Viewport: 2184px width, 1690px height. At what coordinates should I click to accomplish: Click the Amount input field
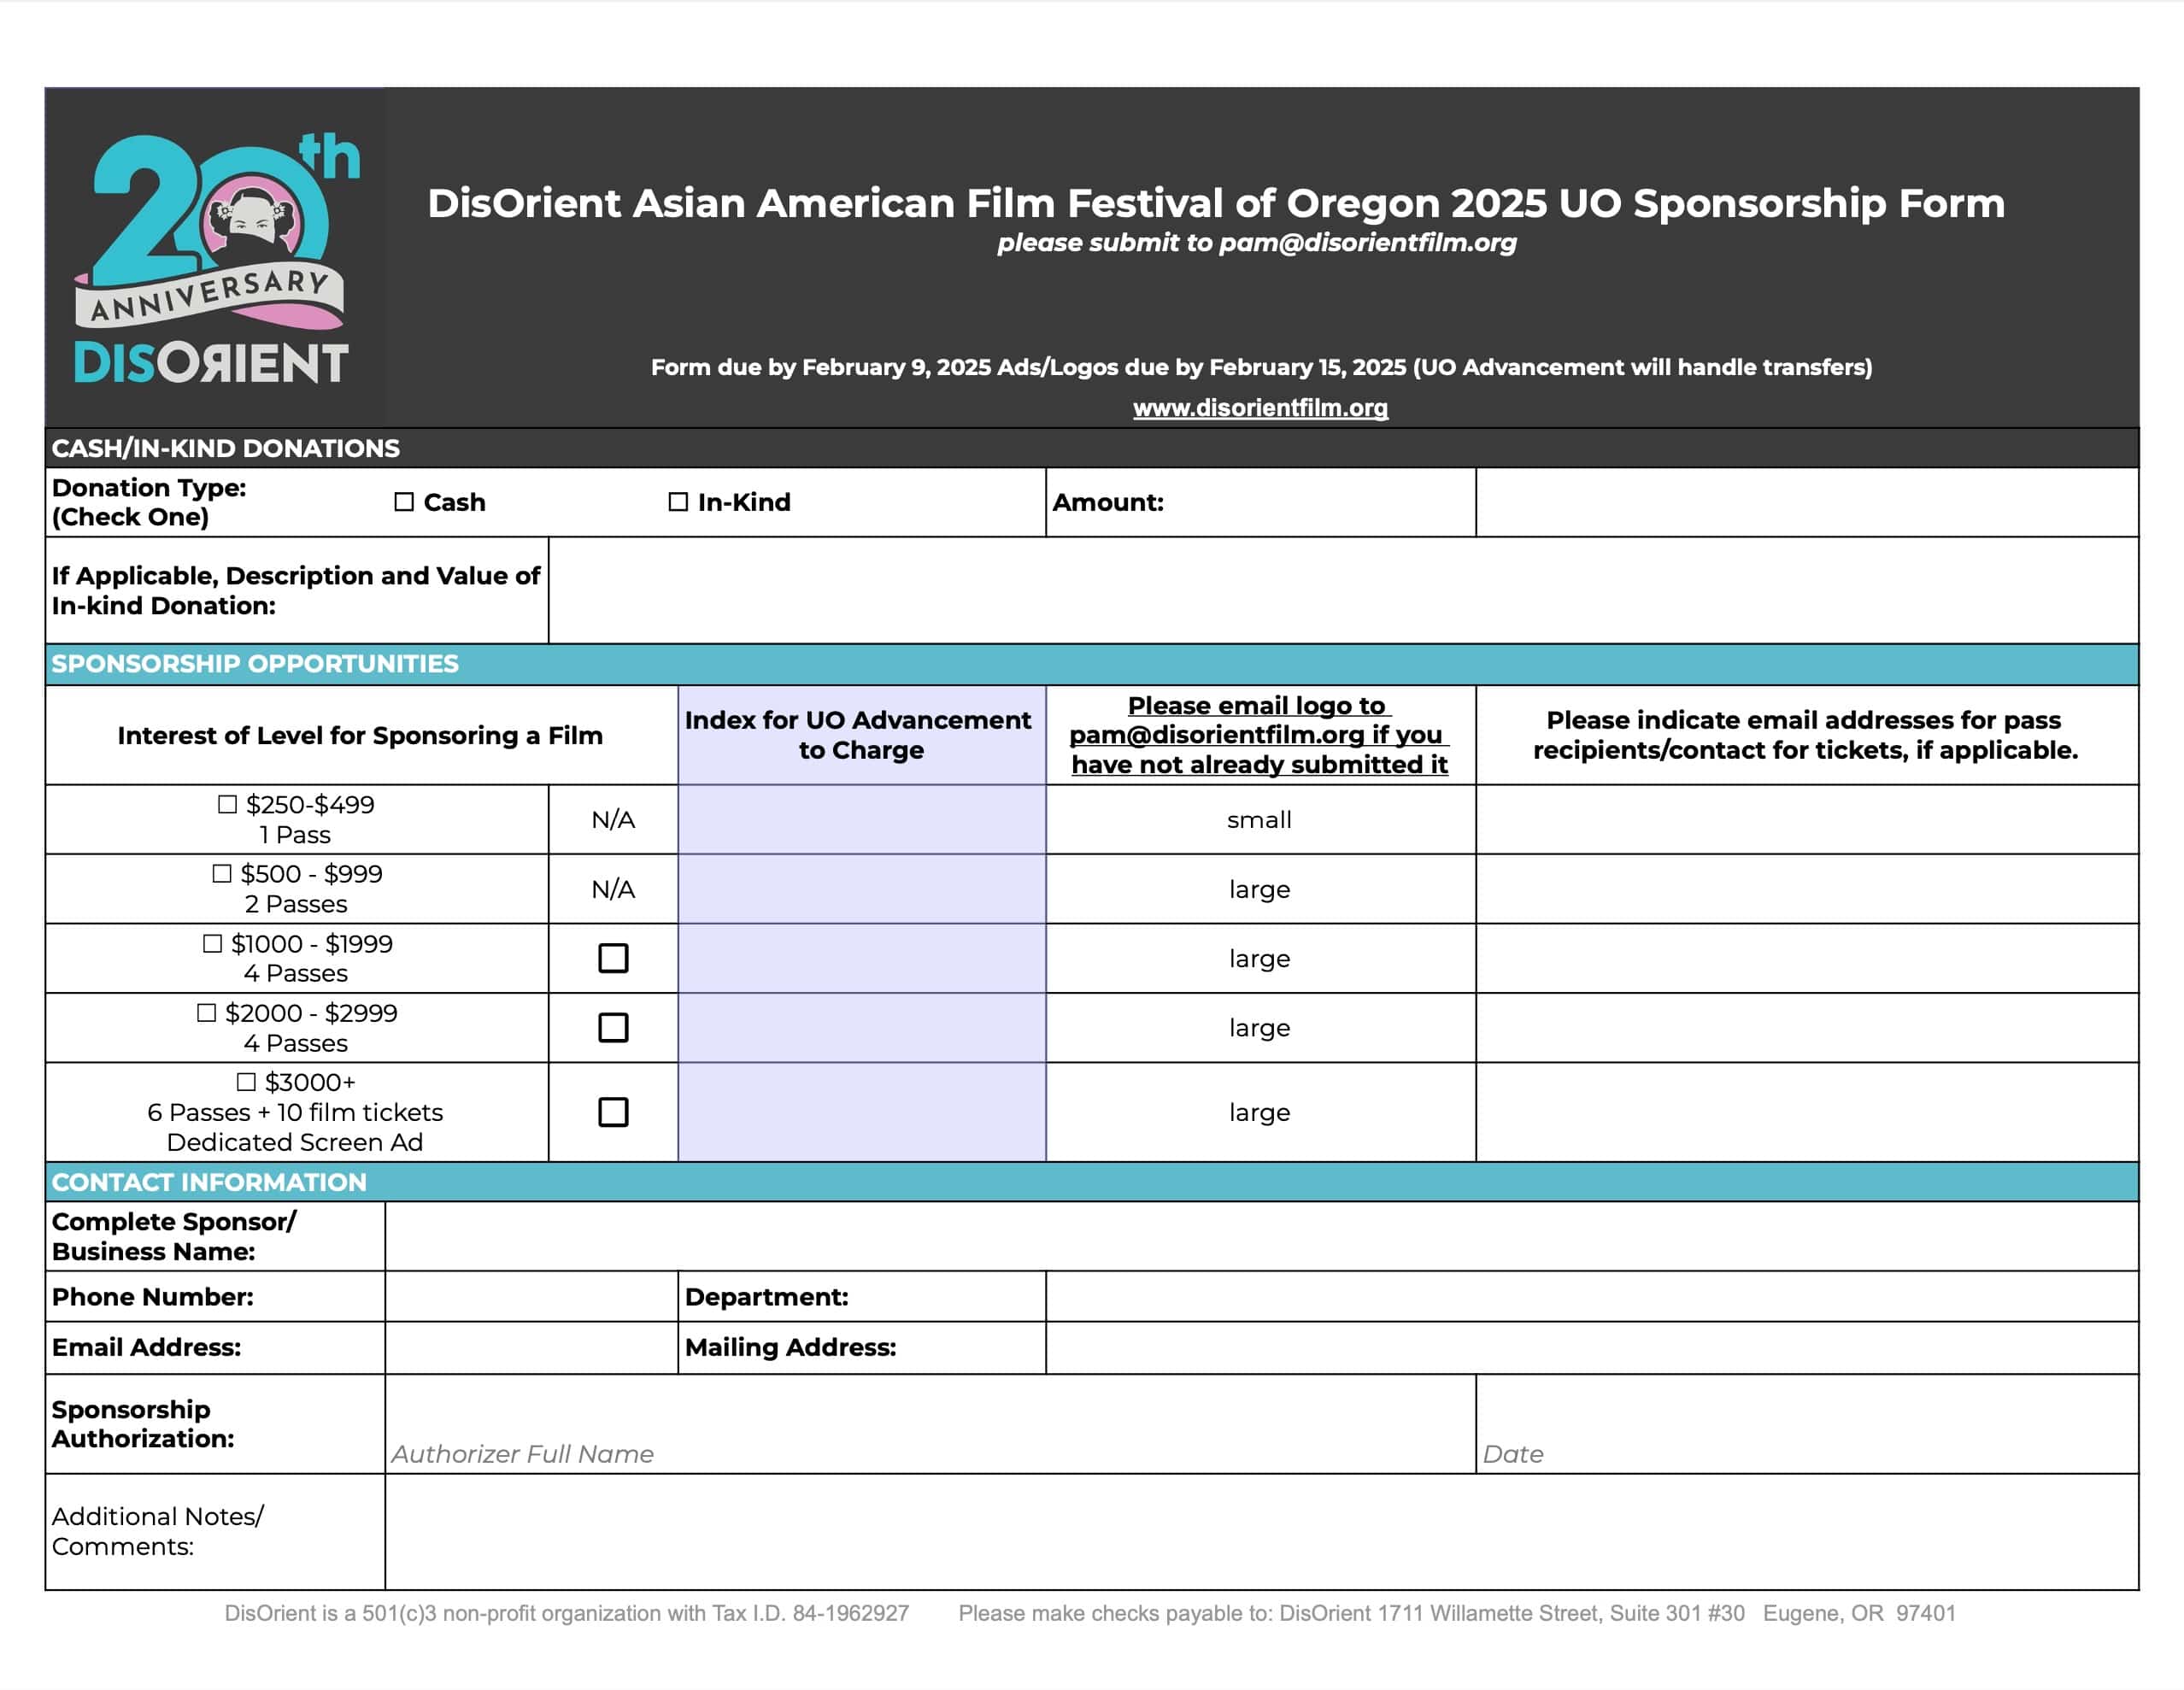coord(1806,502)
